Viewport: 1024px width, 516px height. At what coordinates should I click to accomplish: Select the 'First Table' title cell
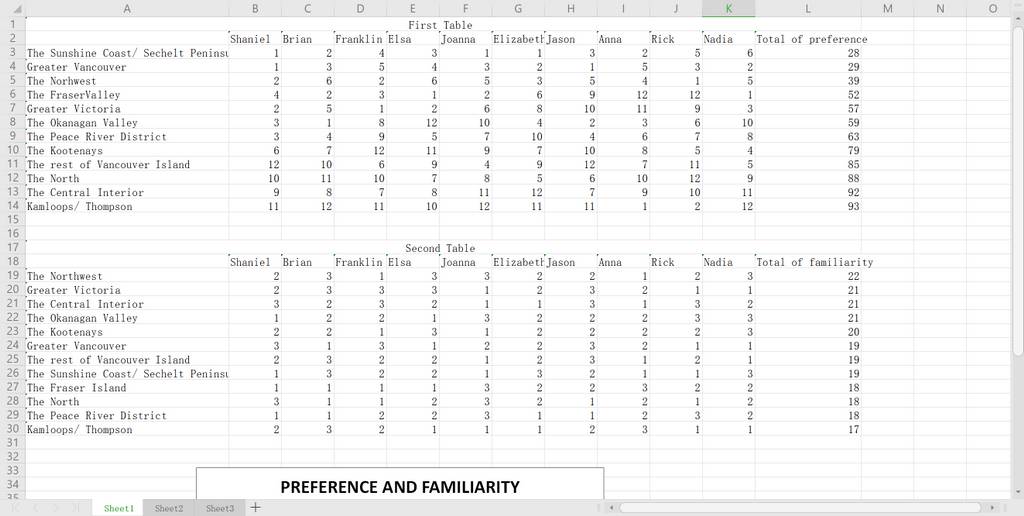[x=440, y=25]
